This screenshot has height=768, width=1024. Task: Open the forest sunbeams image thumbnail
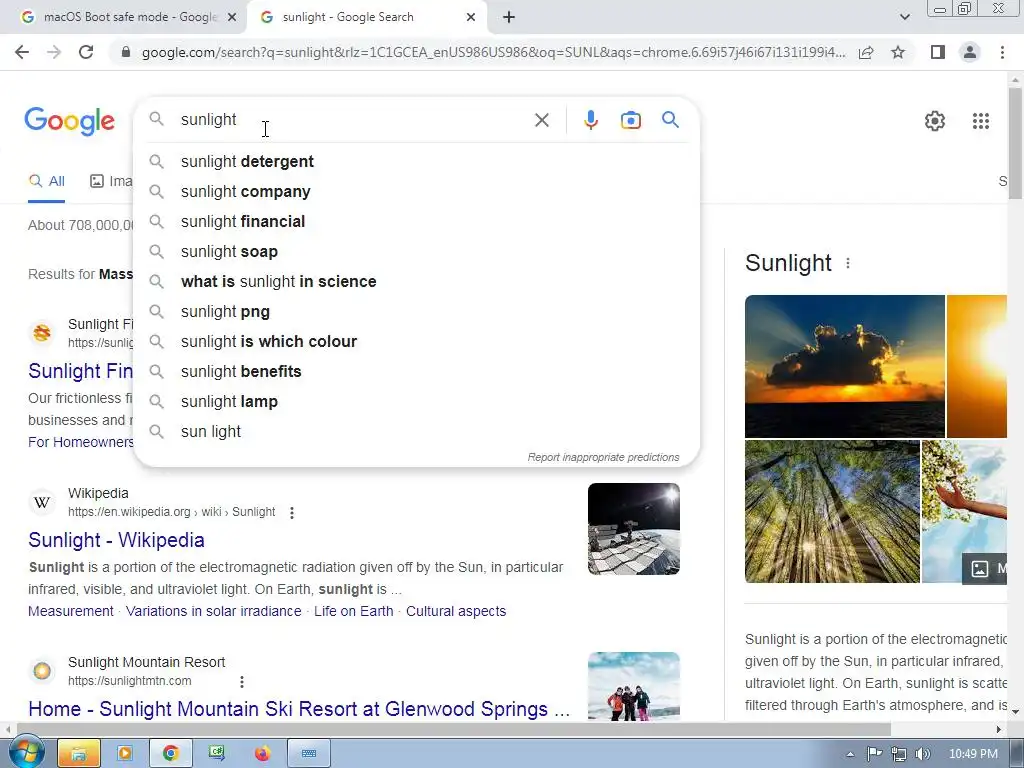pyautogui.click(x=832, y=511)
